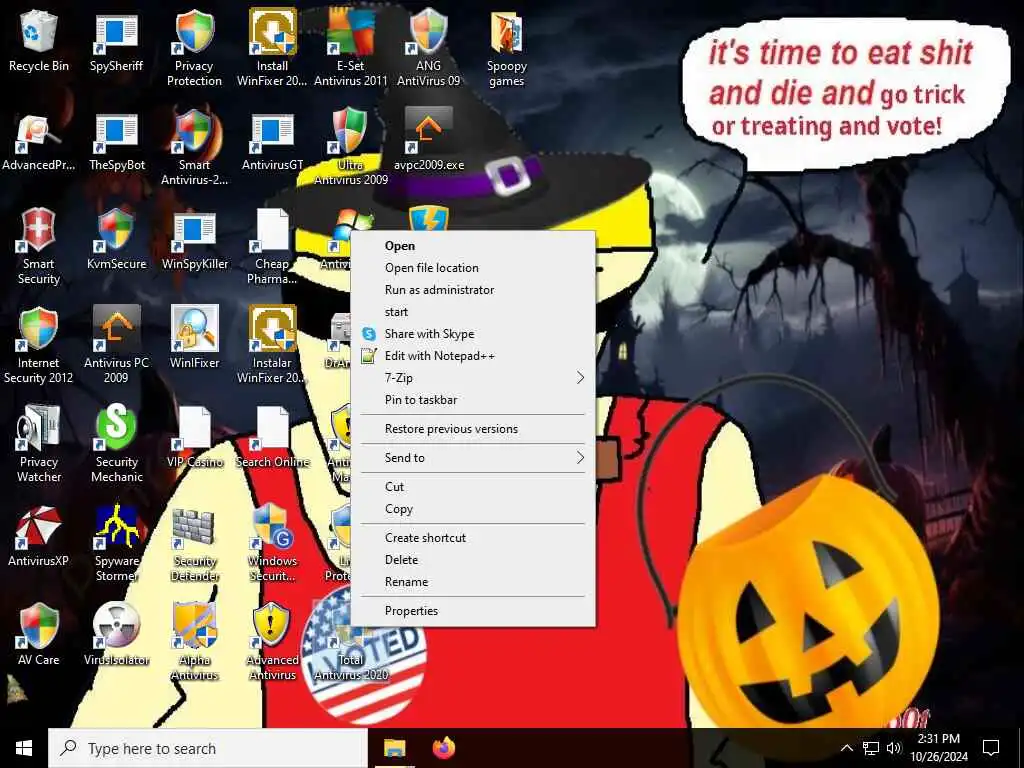Click the Internet Security 2012 icon
The image size is (1024, 768).
39,328
